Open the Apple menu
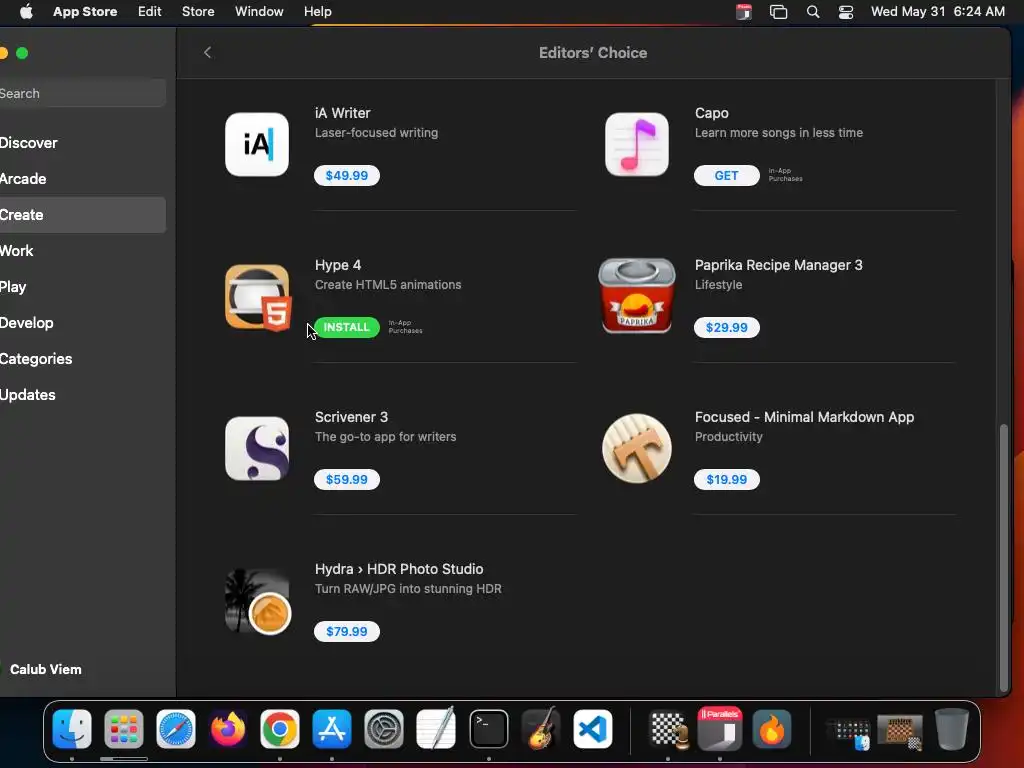Image resolution: width=1024 pixels, height=768 pixels. pyautogui.click(x=26, y=12)
